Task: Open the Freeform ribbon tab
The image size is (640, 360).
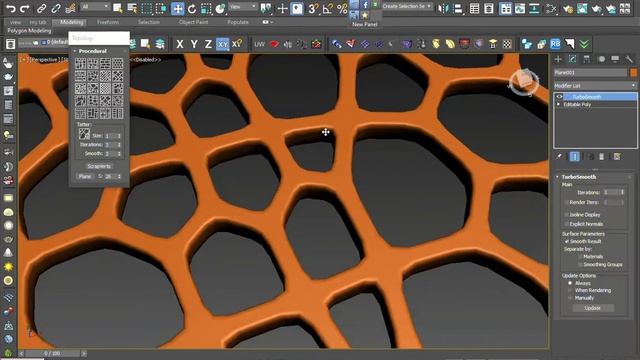Action: (x=108, y=22)
